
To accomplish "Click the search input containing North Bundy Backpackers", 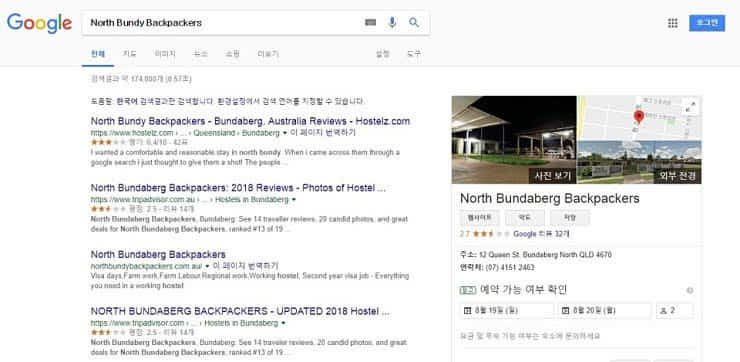I will [x=222, y=23].
